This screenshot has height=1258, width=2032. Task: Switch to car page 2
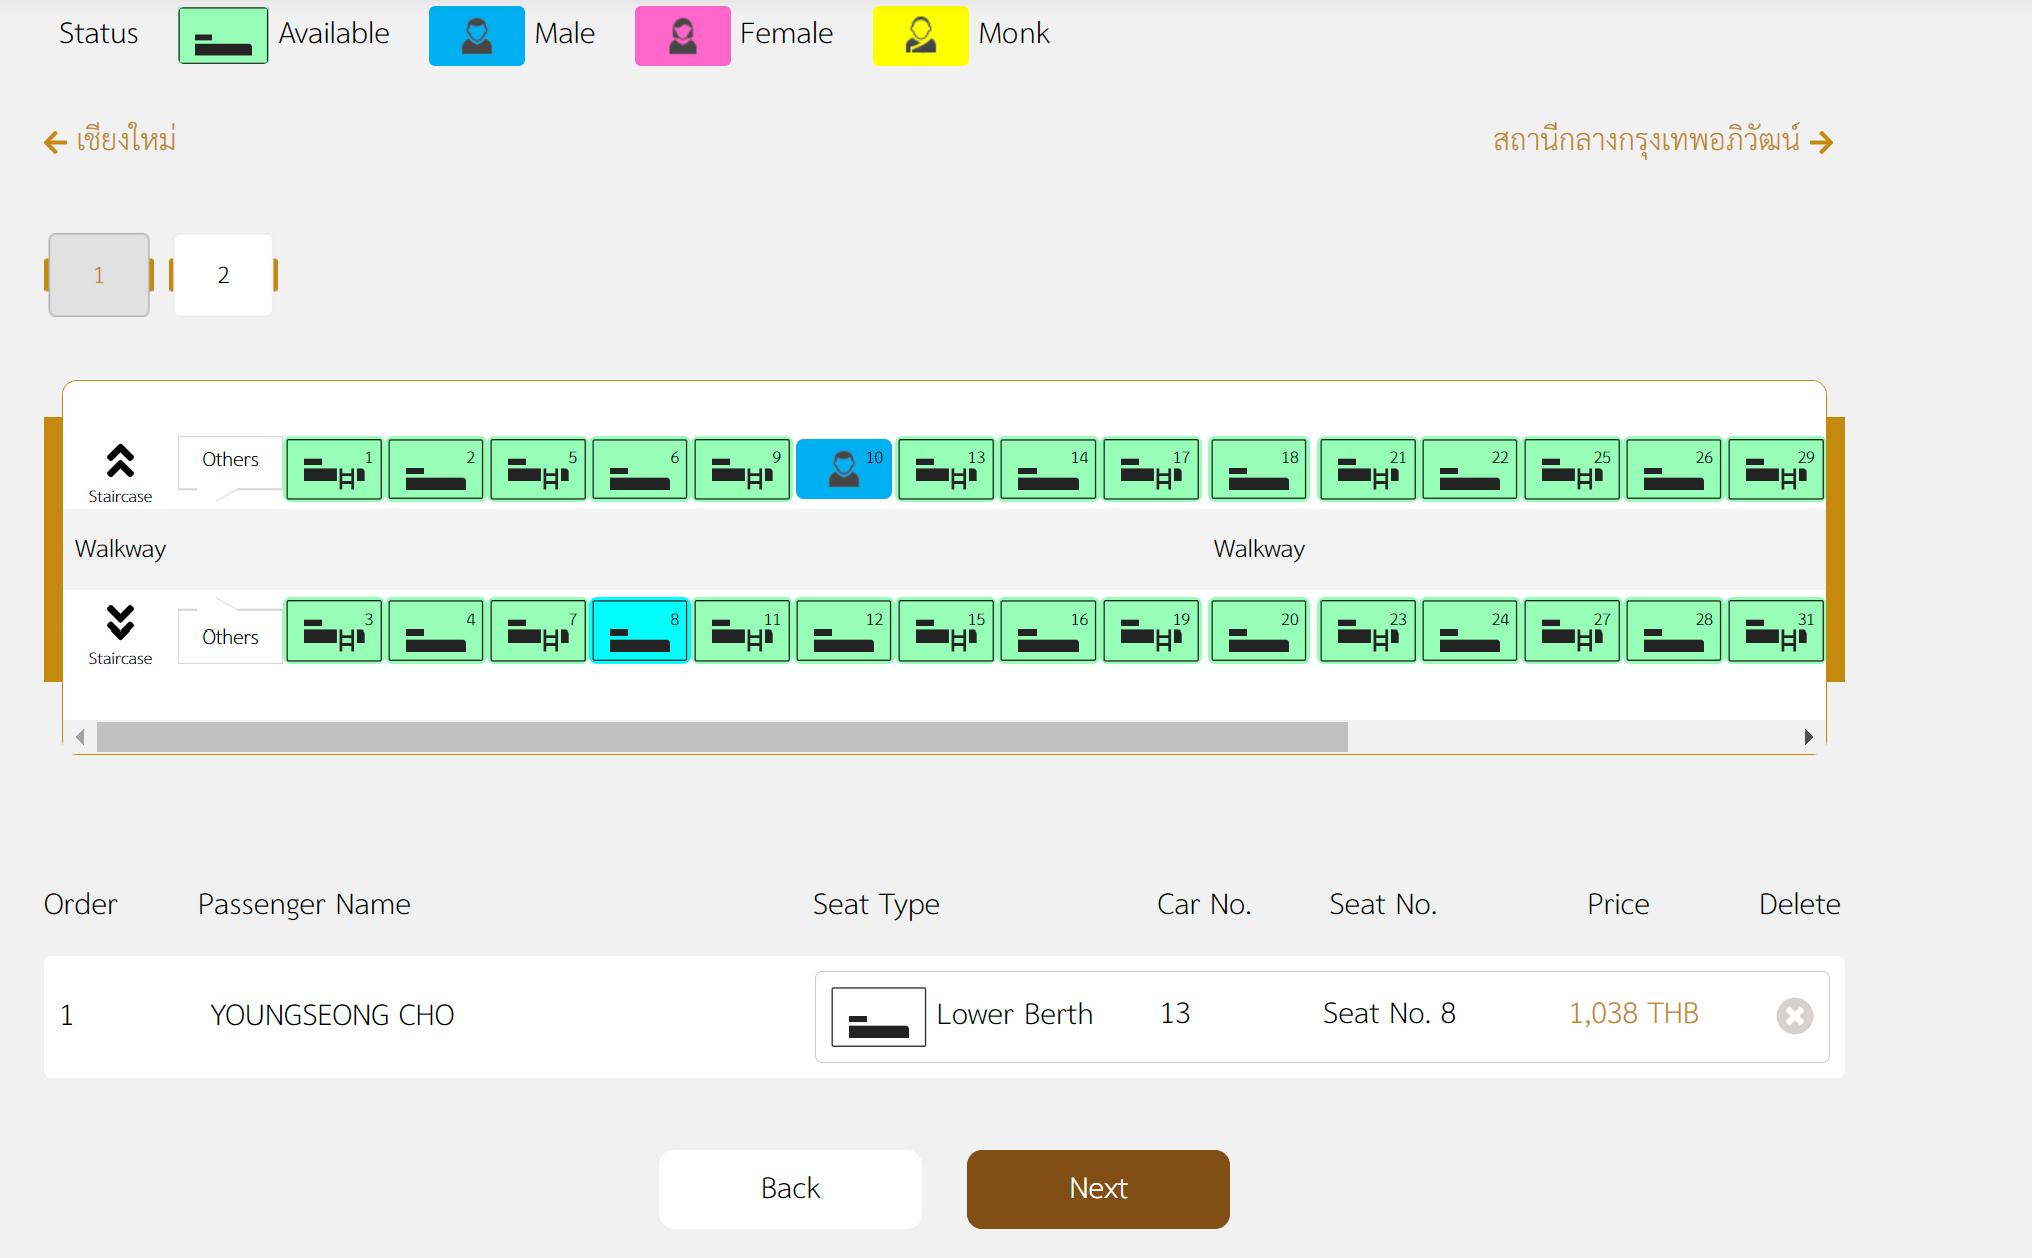tap(222, 274)
